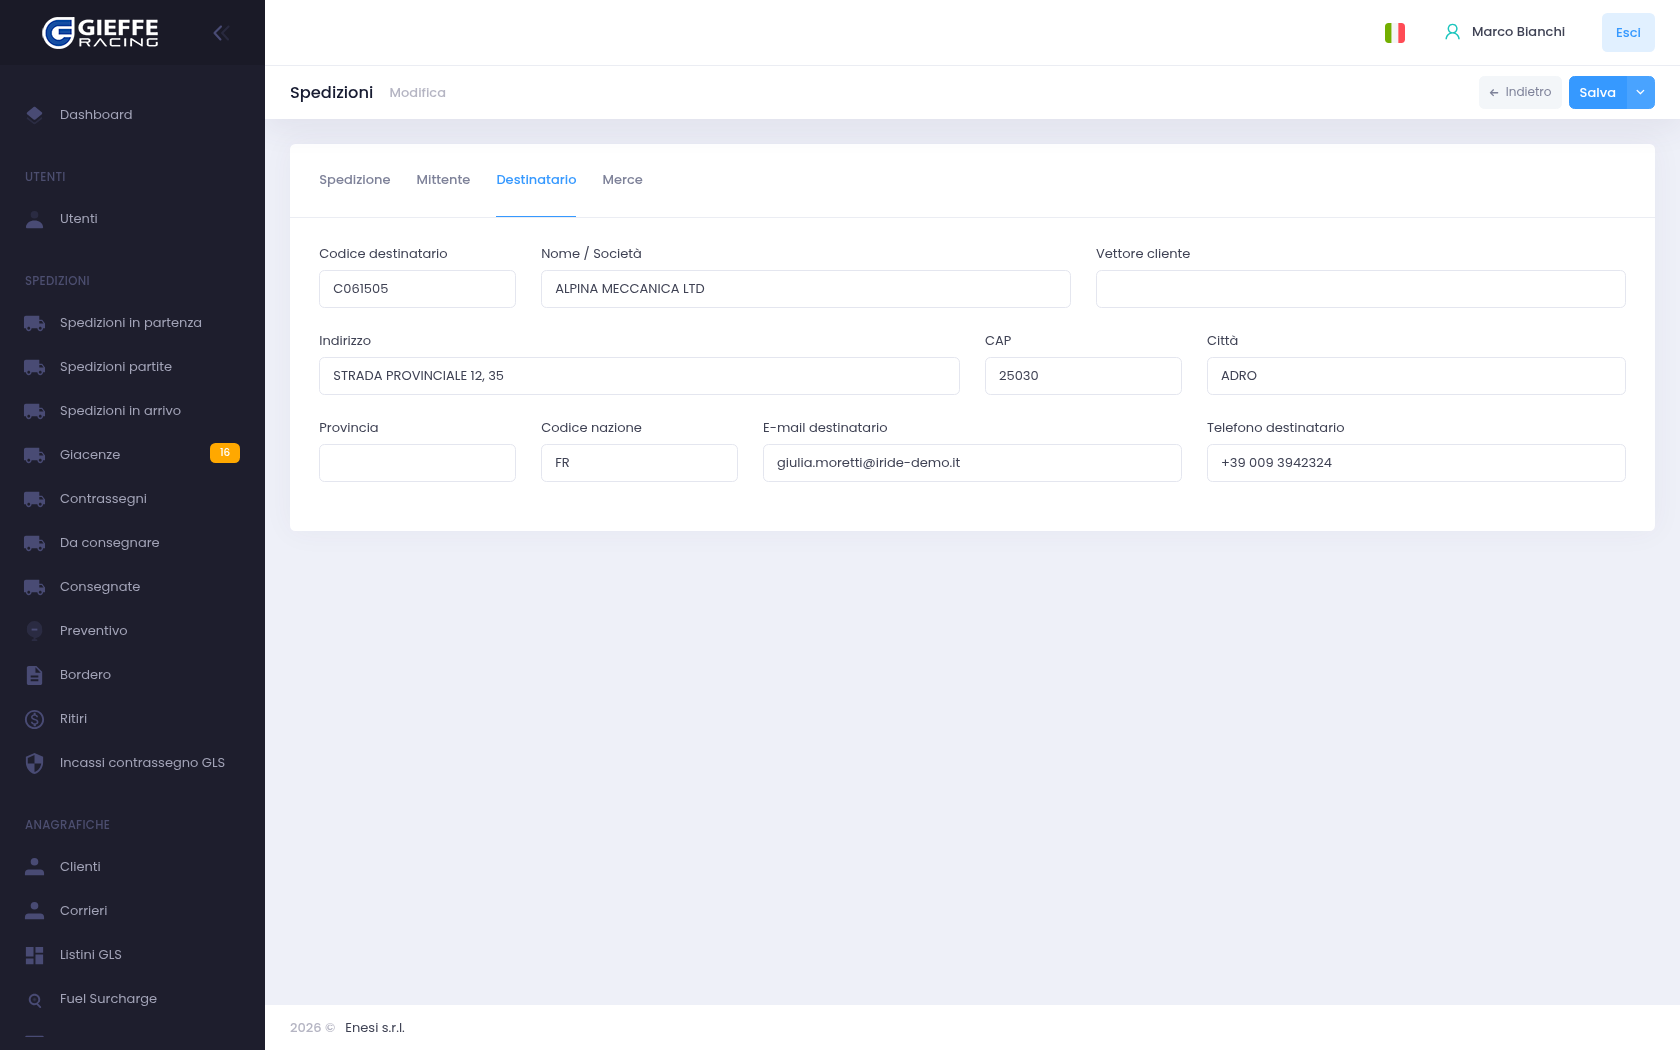Click the Ritiri dollar icon
The width and height of the screenshot is (1680, 1050).
[35, 719]
